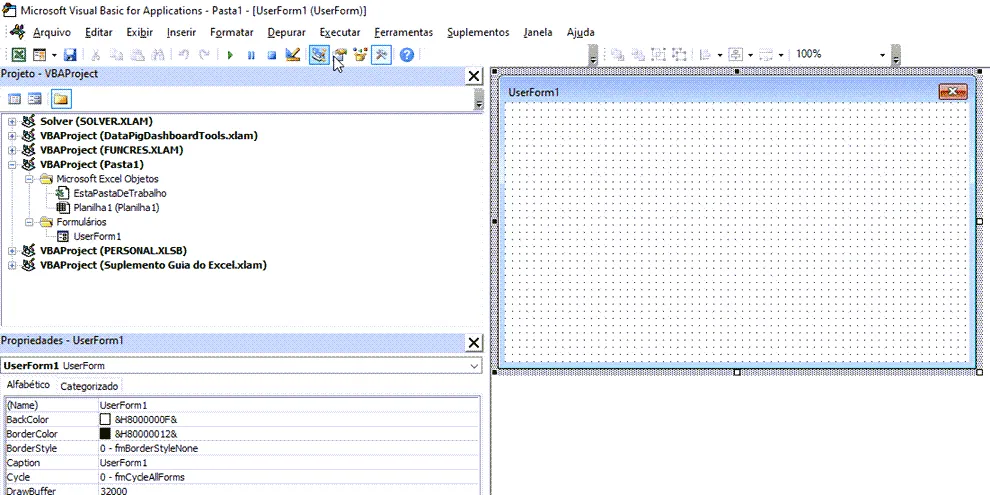The width and height of the screenshot is (990, 495).
Task: Open the Properties Window toolbar icon
Action: click(x=340, y=55)
